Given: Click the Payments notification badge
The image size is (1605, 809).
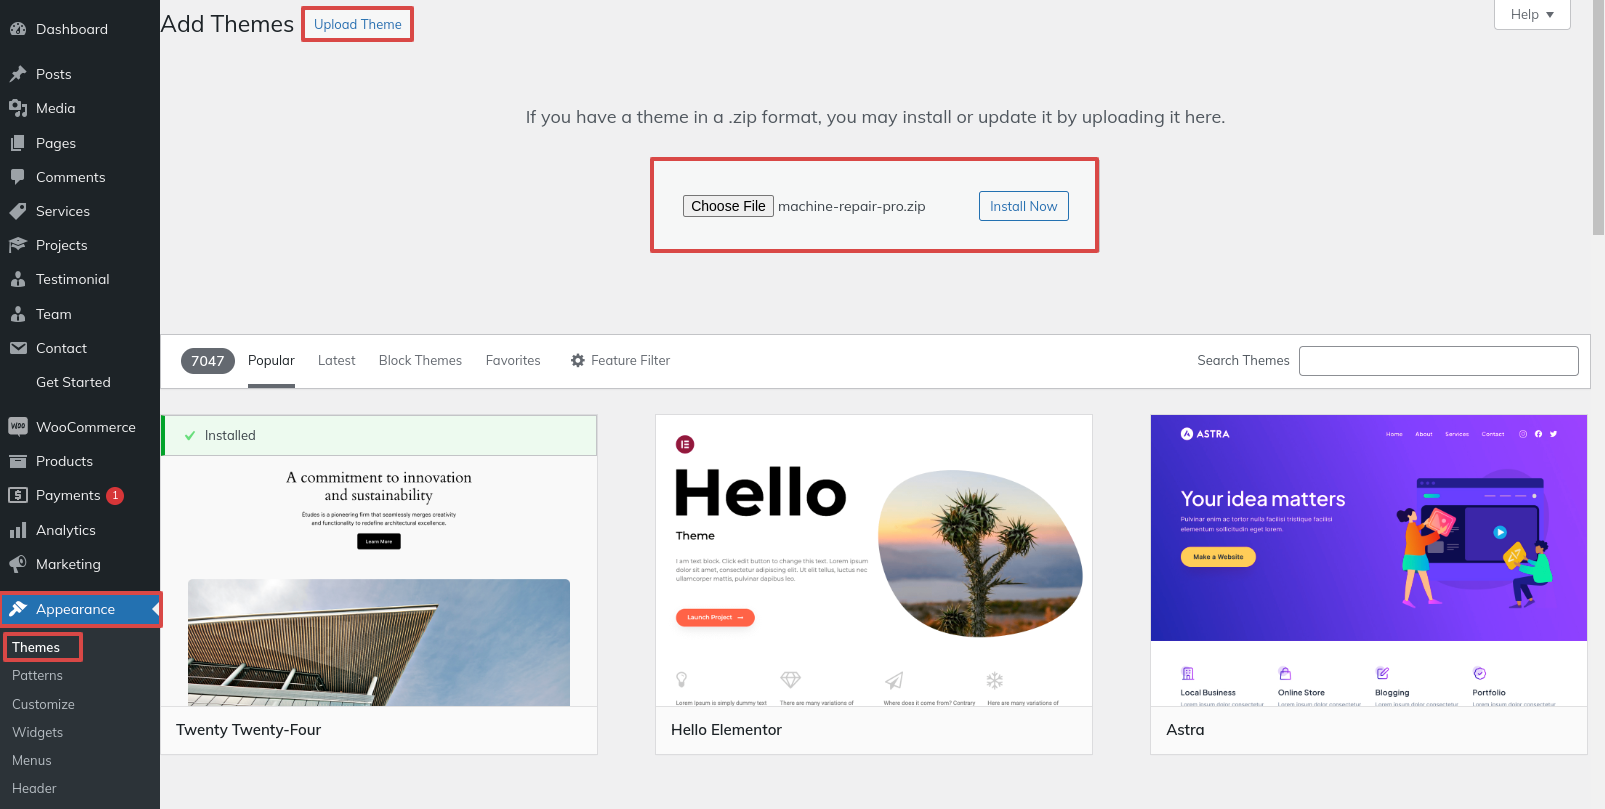Looking at the screenshot, I should [115, 495].
